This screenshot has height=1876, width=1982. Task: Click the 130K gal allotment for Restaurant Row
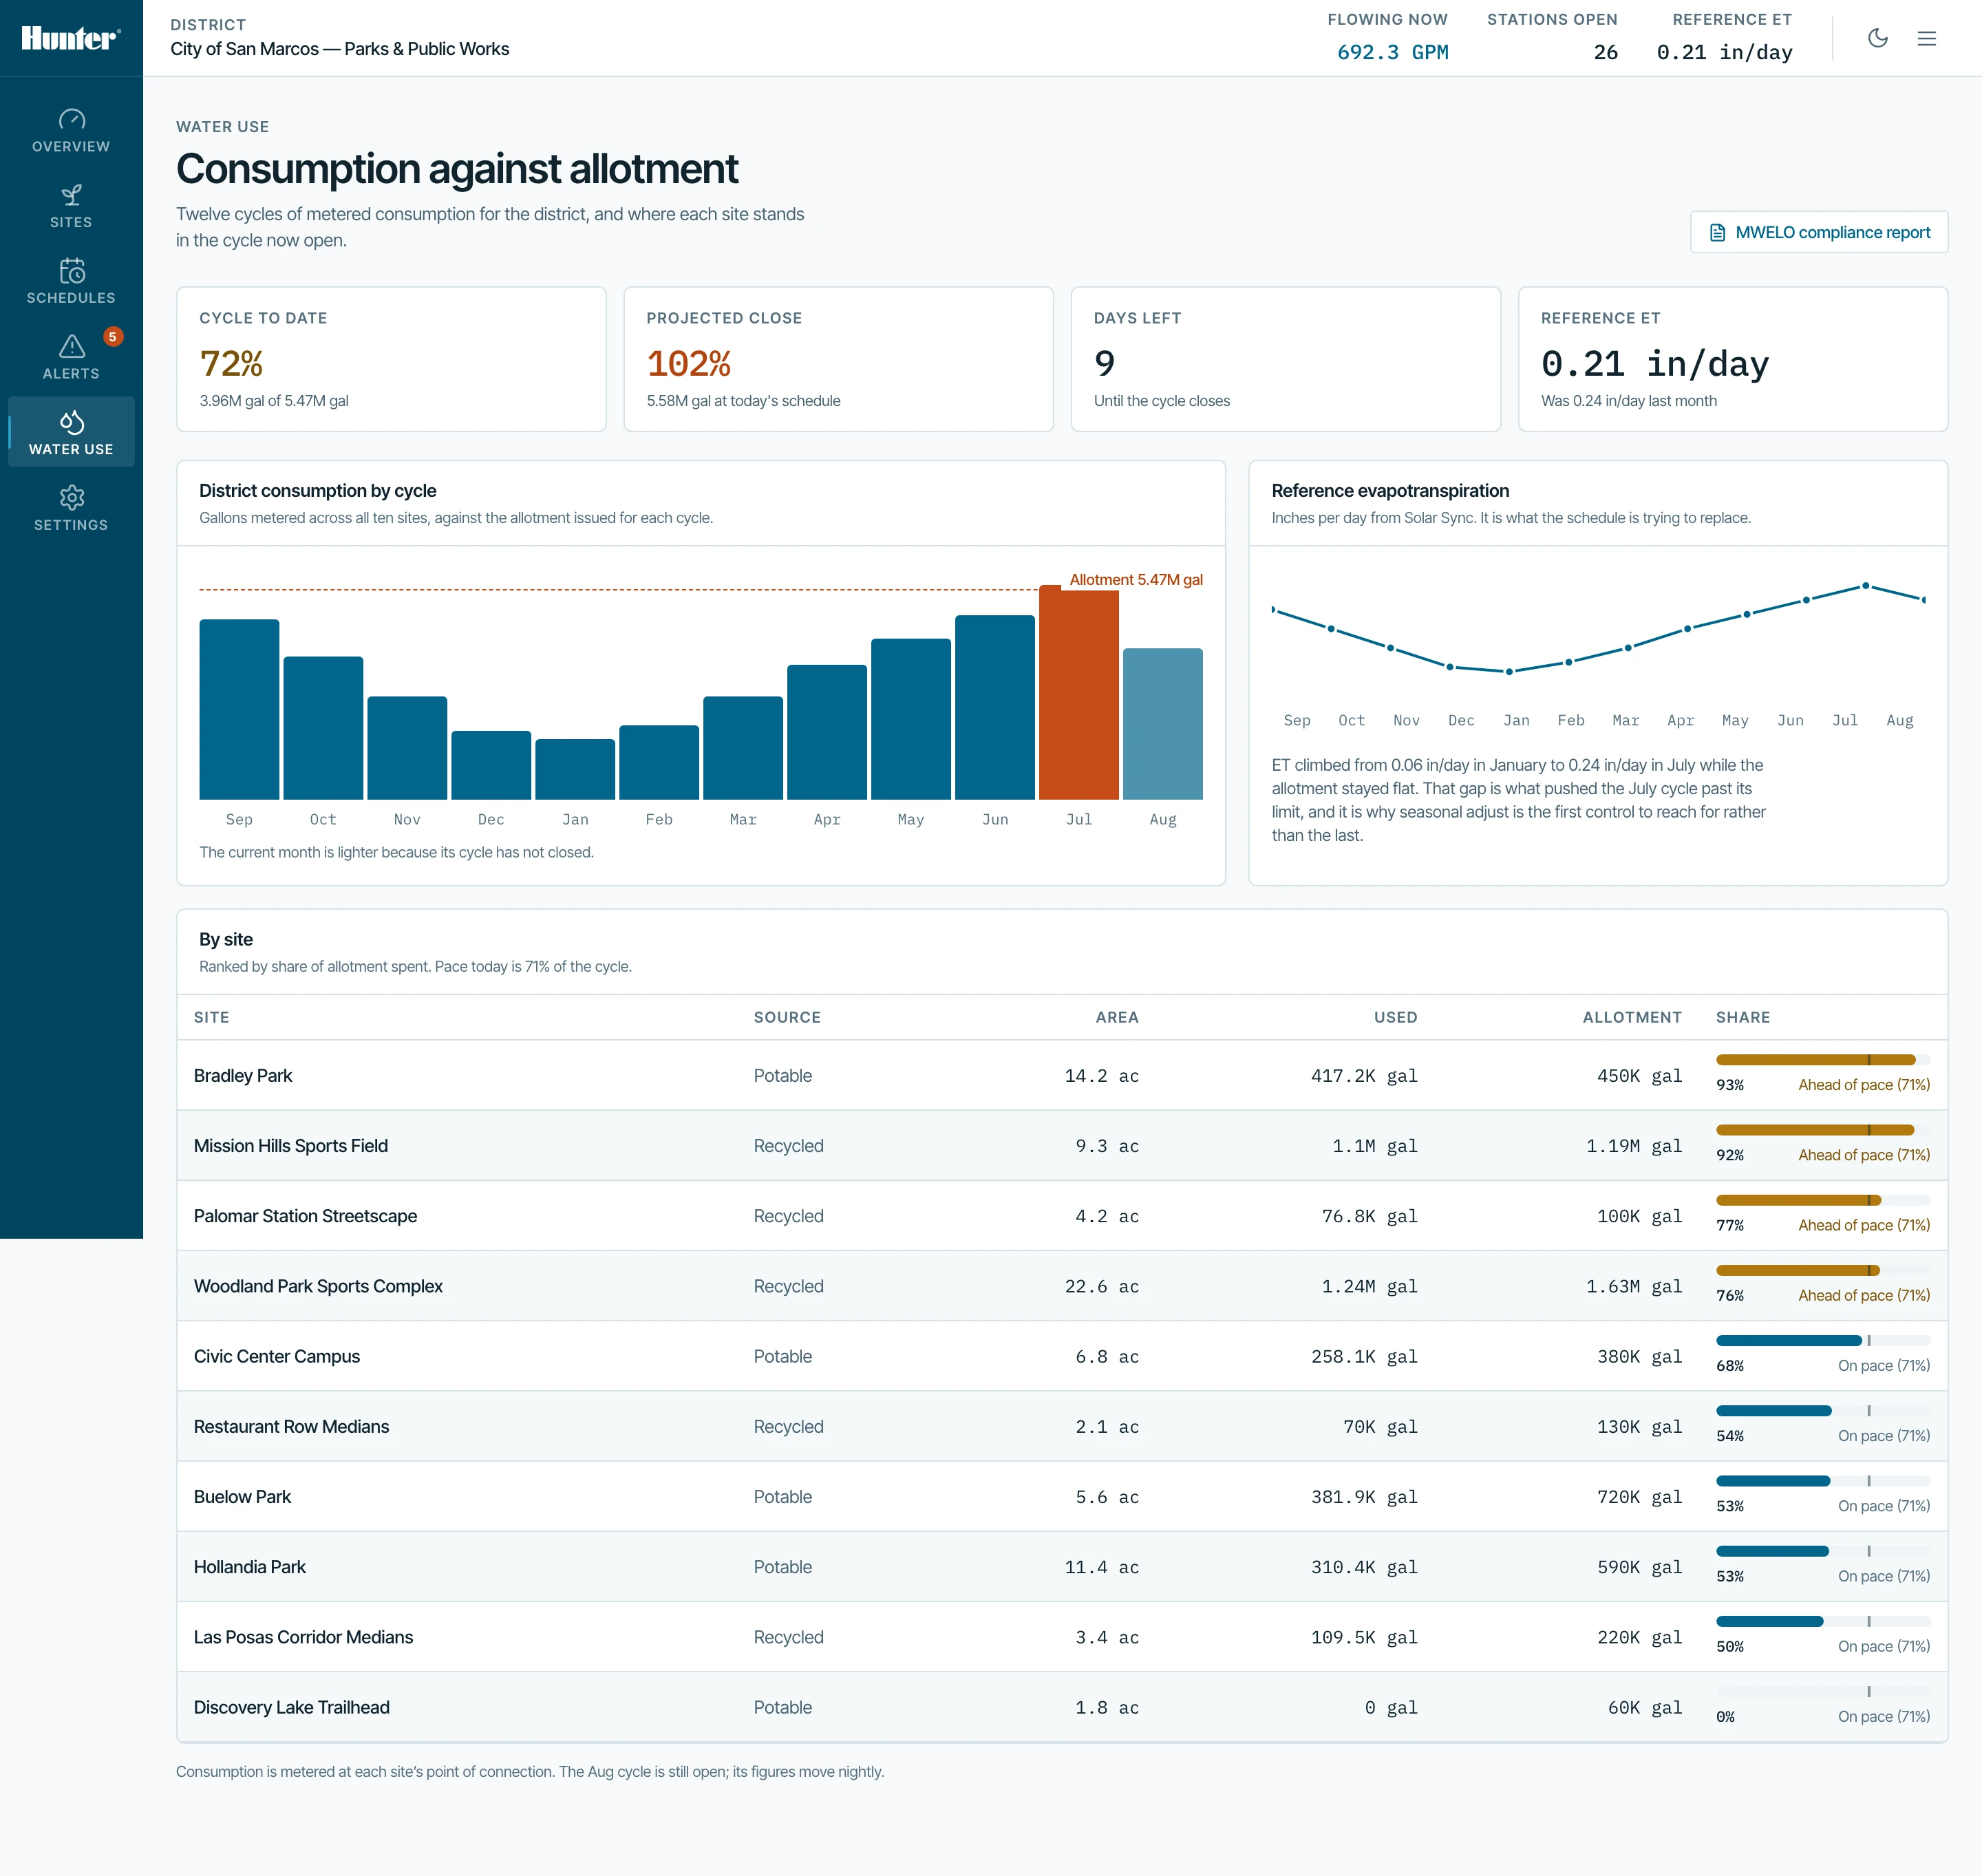pos(1639,1426)
